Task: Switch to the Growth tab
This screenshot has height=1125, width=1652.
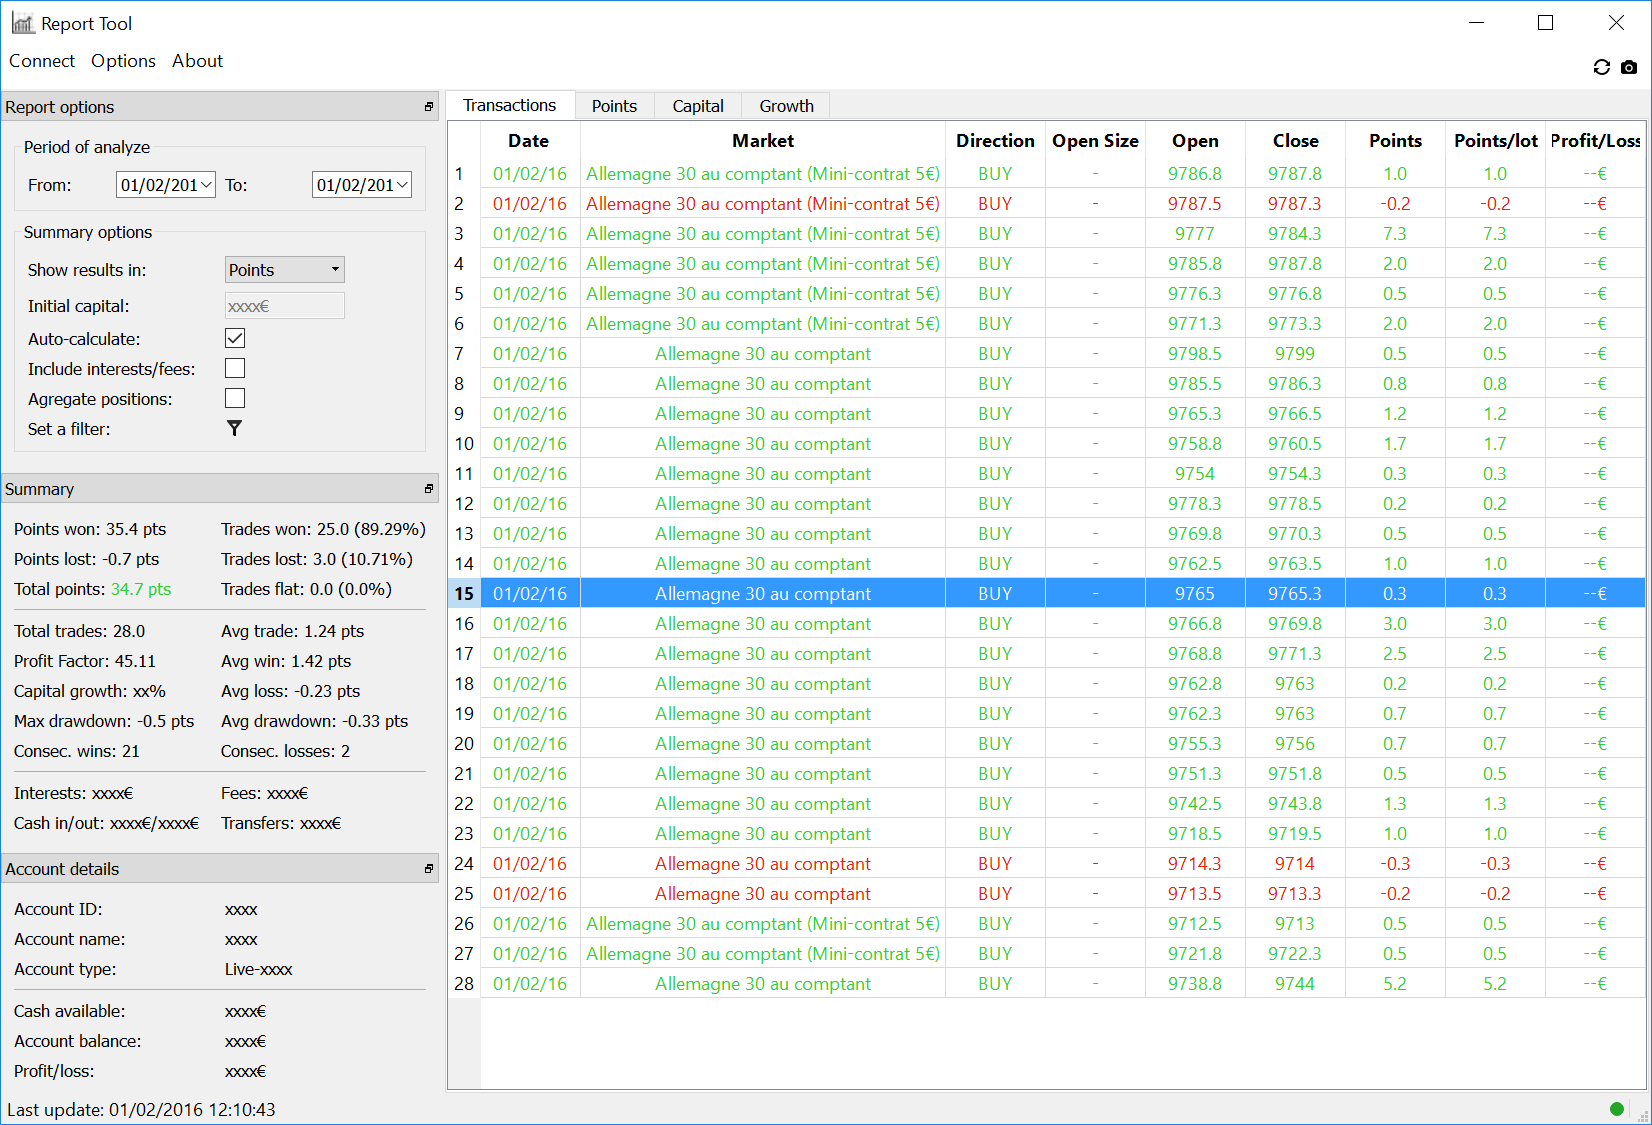Action: point(786,106)
